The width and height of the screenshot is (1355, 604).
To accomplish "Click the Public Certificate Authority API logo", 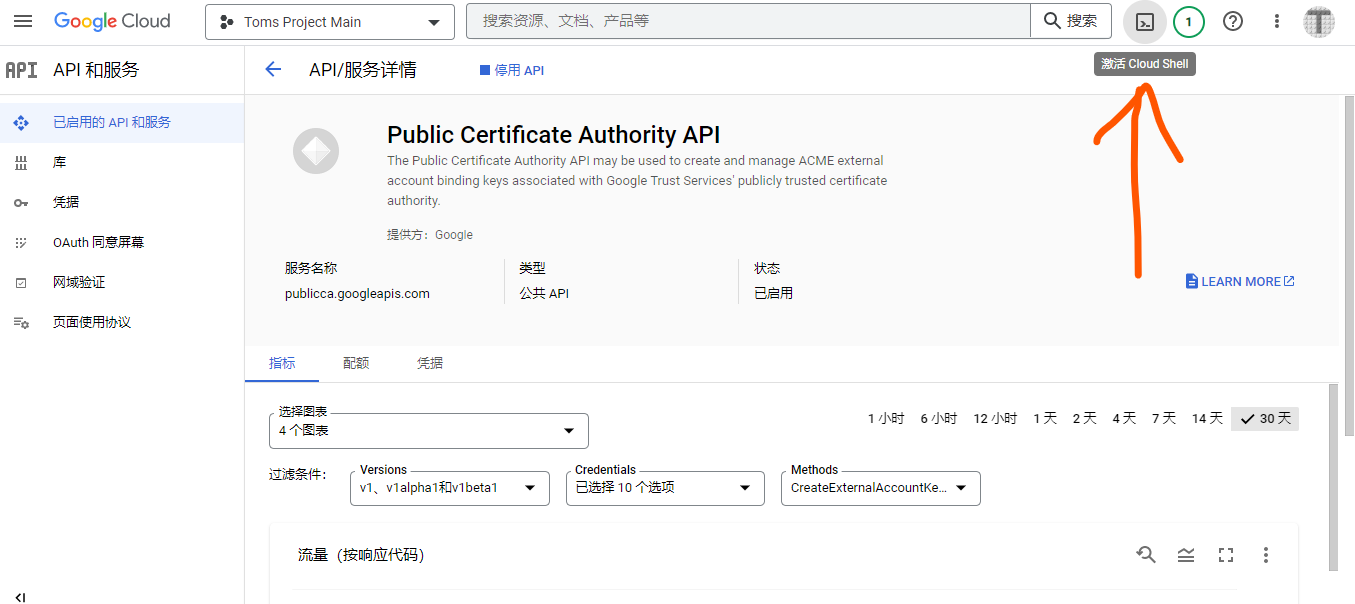I will (316, 152).
